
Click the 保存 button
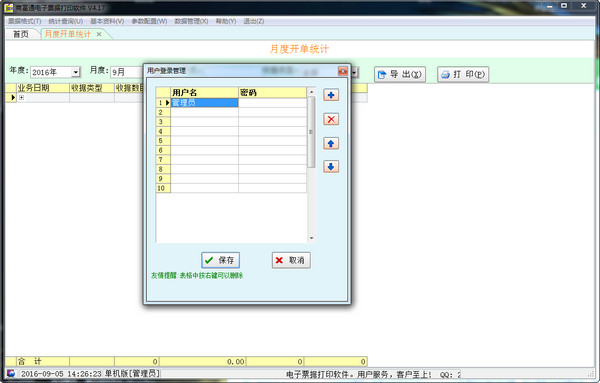tap(220, 260)
